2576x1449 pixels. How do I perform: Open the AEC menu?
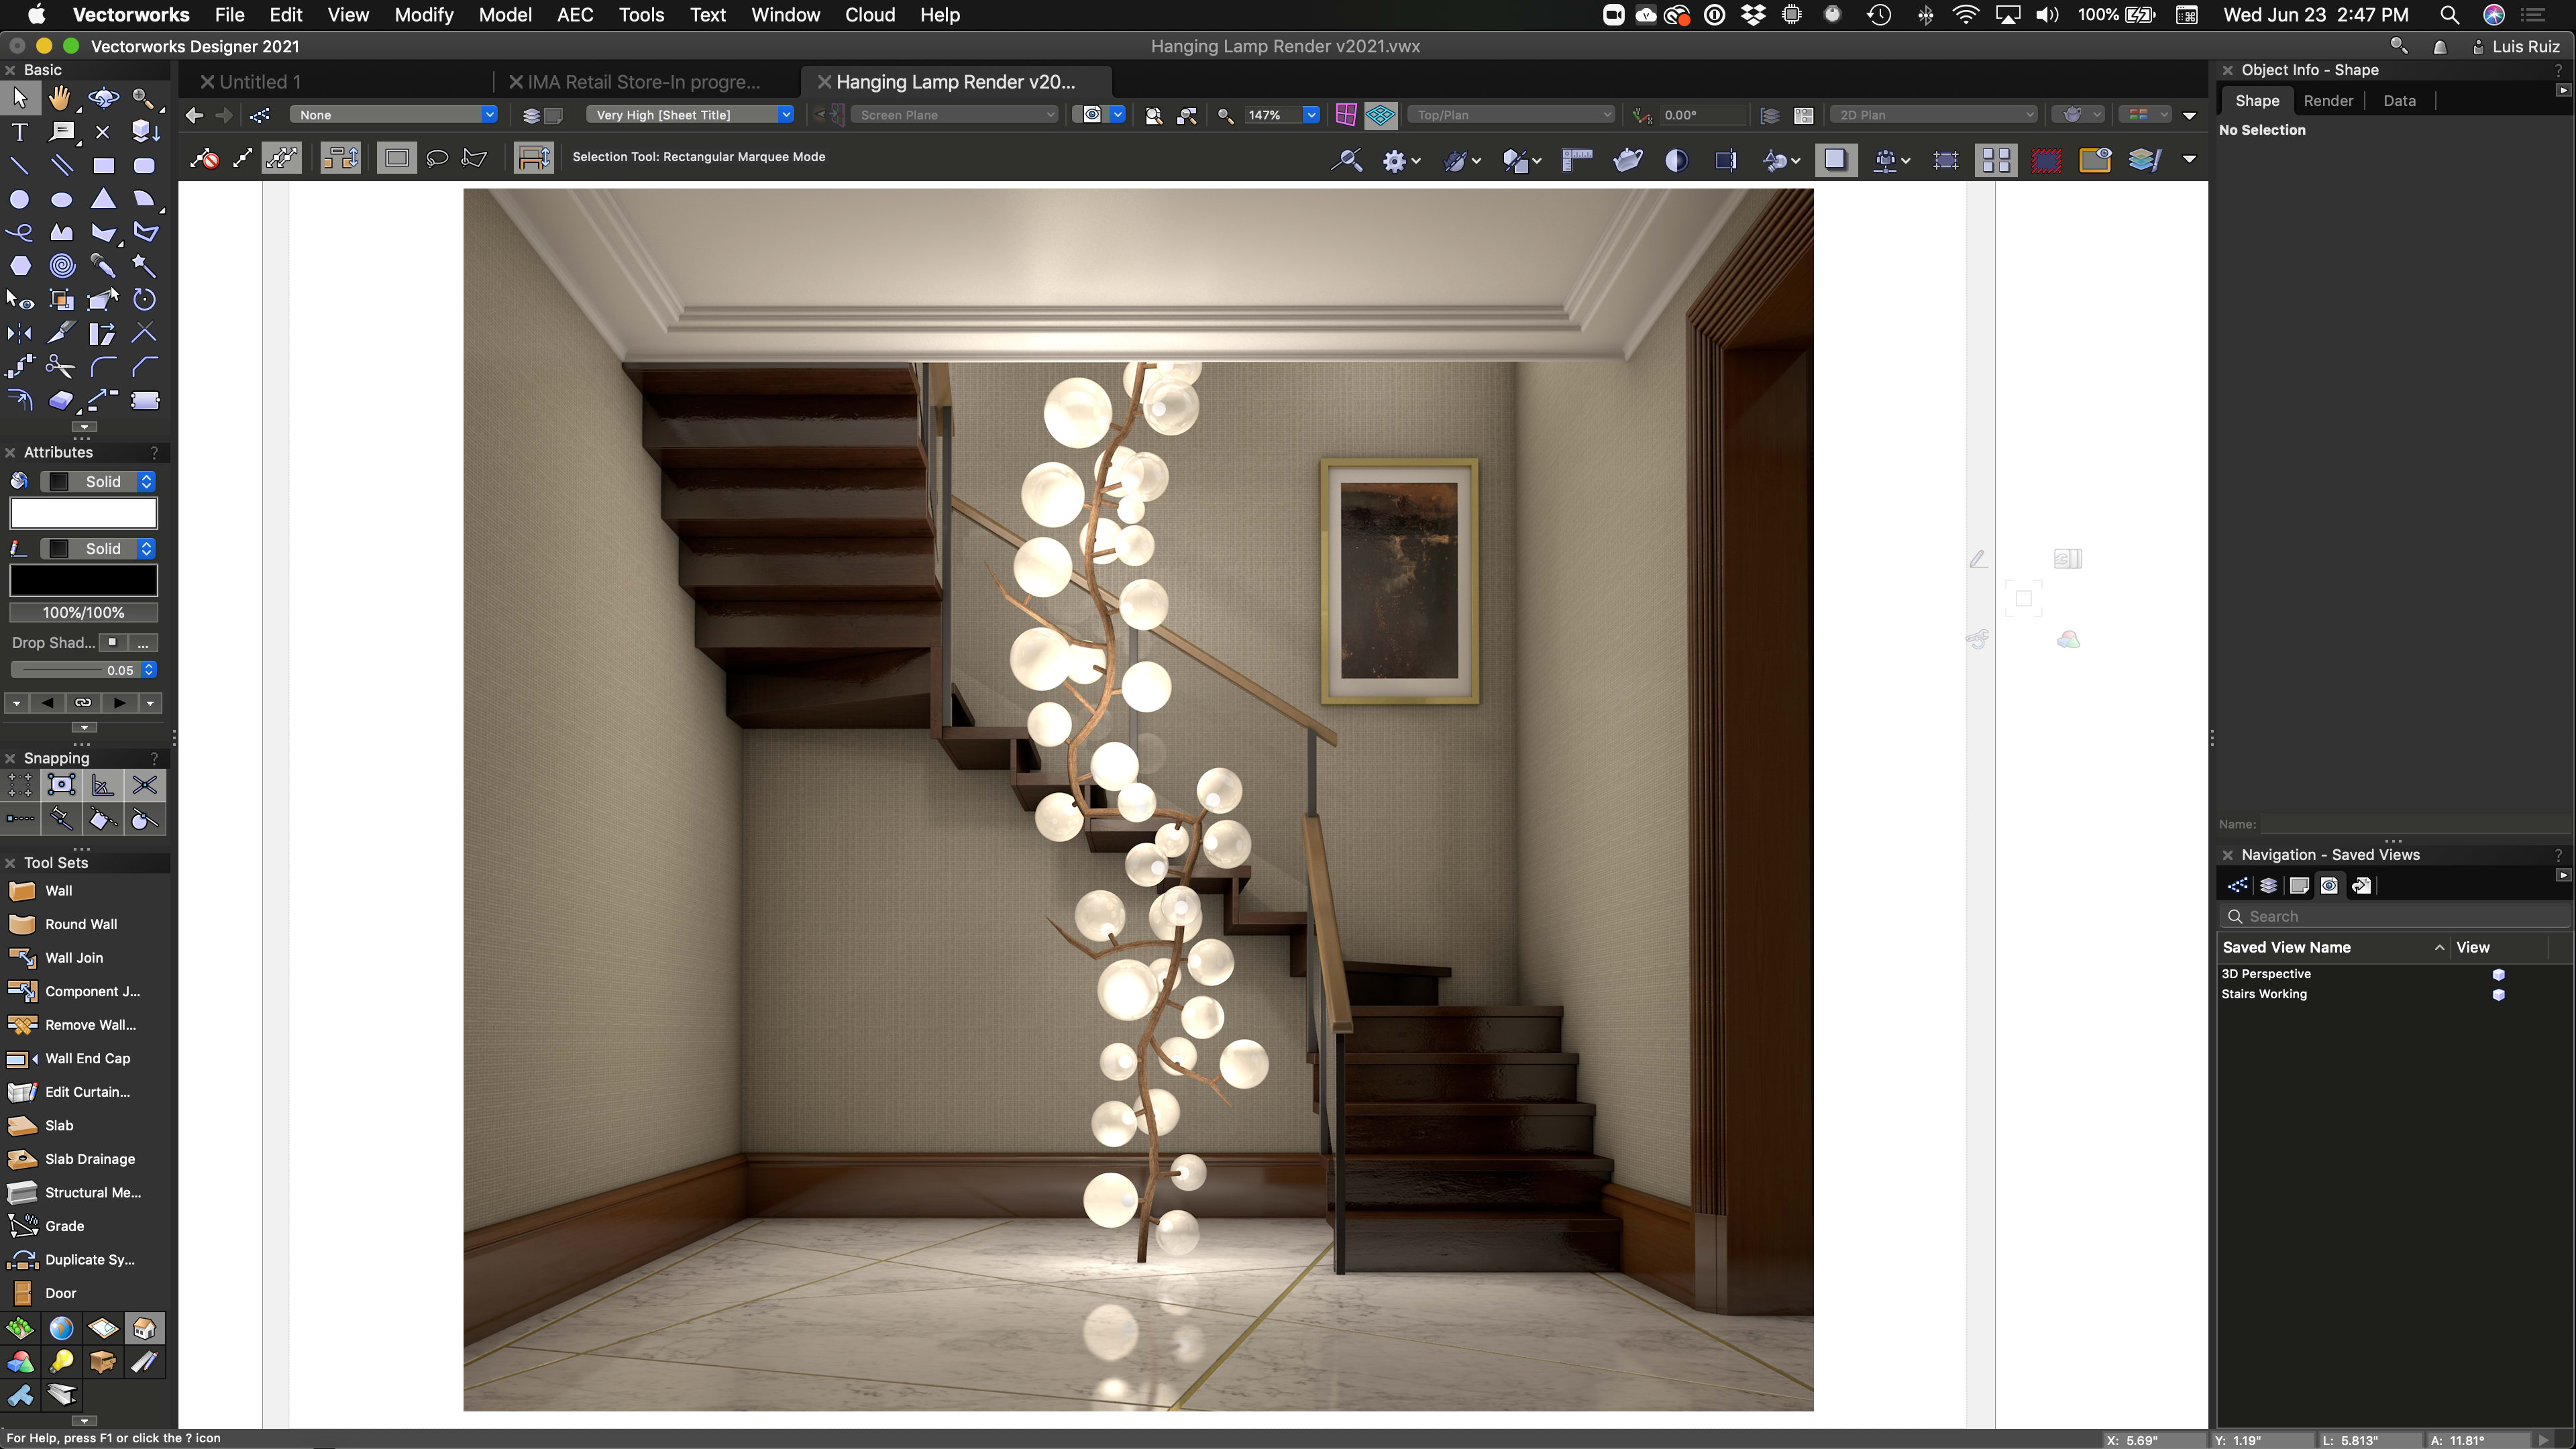575,15
